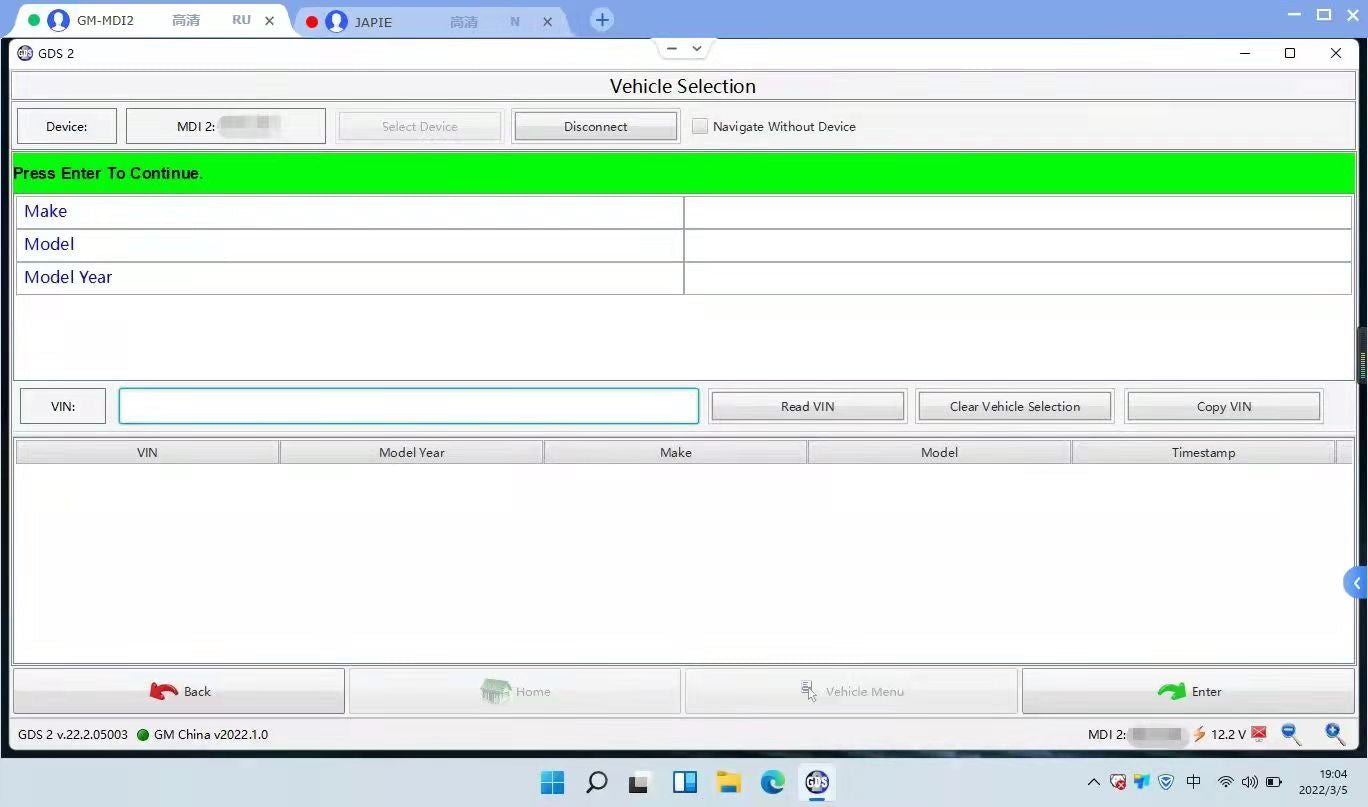Sort by the Timestamp column header

[x=1203, y=453]
